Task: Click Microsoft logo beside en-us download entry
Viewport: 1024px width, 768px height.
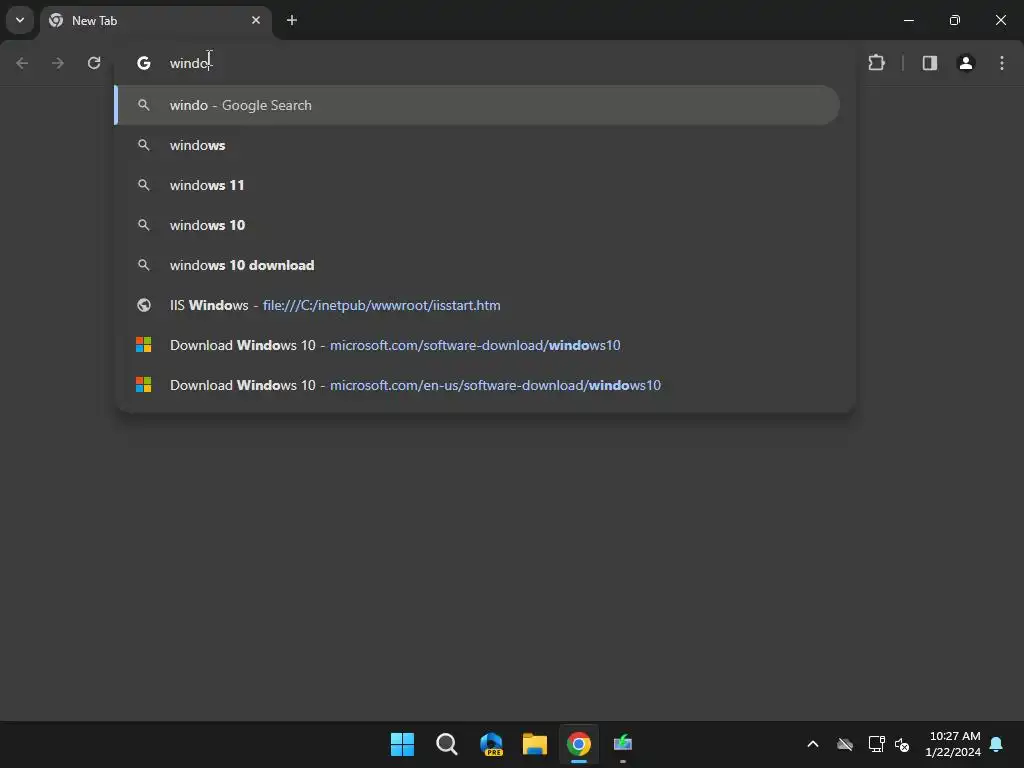Action: click(x=144, y=385)
